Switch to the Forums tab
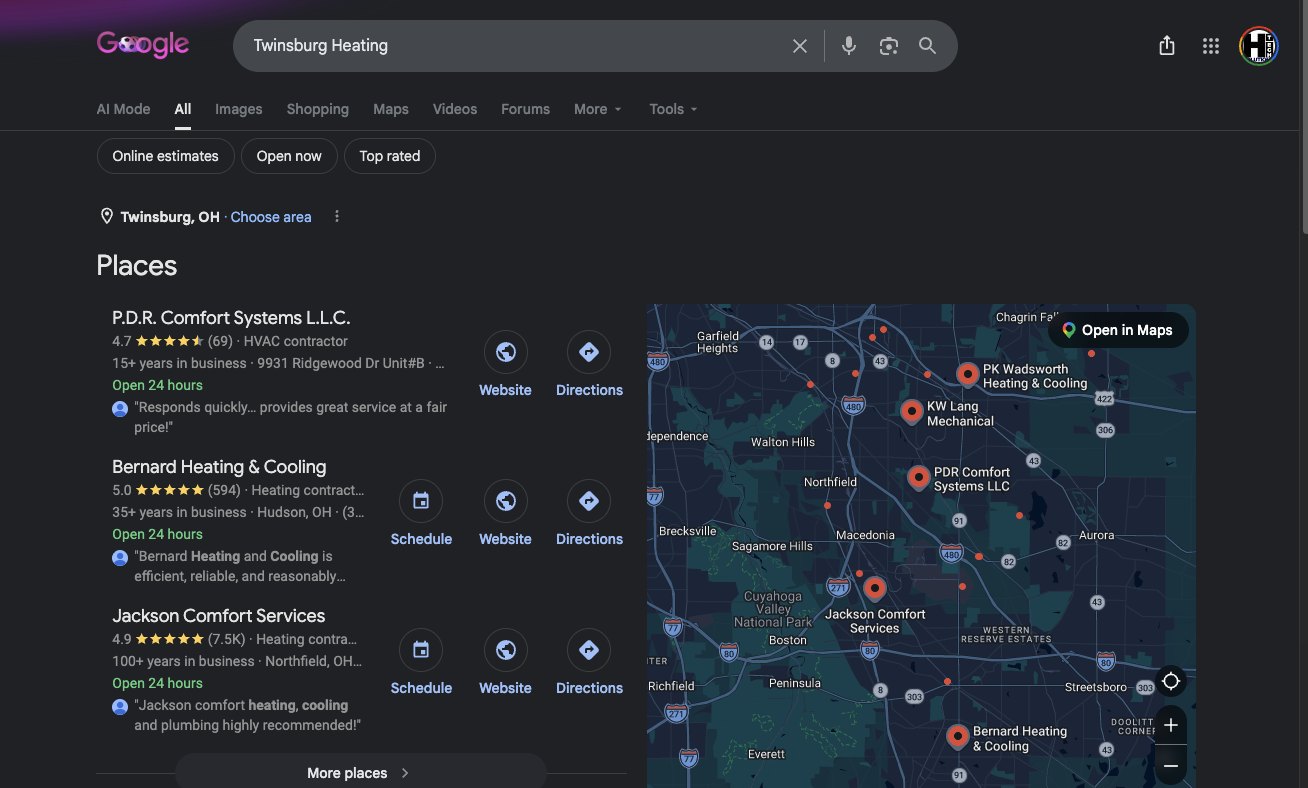This screenshot has width=1308, height=788. pyautogui.click(x=525, y=109)
